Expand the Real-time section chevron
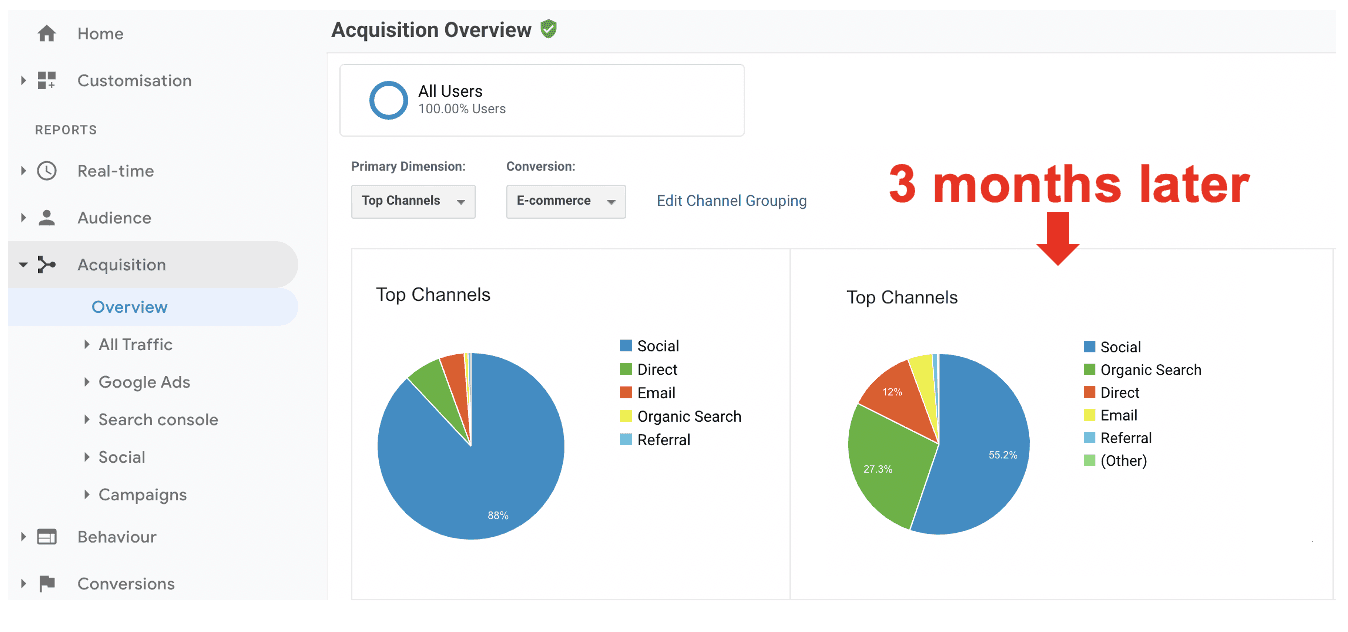1348x632 pixels. 22,170
